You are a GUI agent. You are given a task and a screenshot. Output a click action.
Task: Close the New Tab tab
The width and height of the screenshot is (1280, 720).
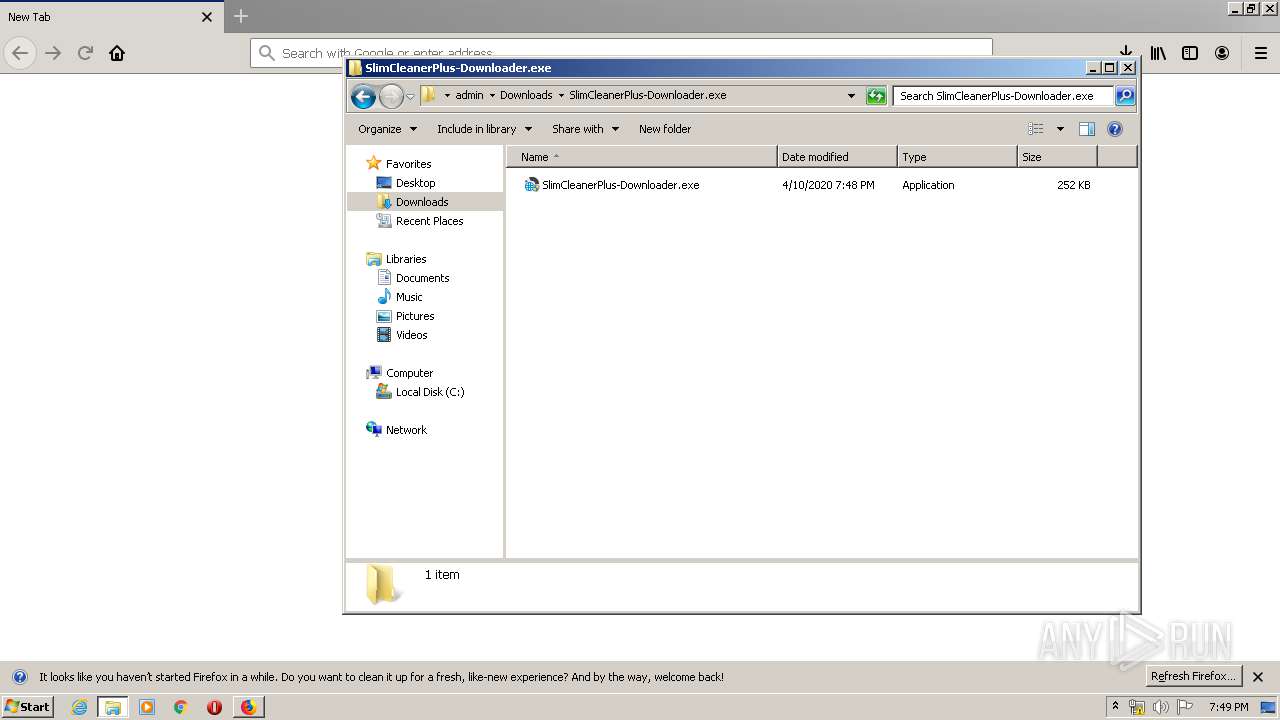point(207,17)
